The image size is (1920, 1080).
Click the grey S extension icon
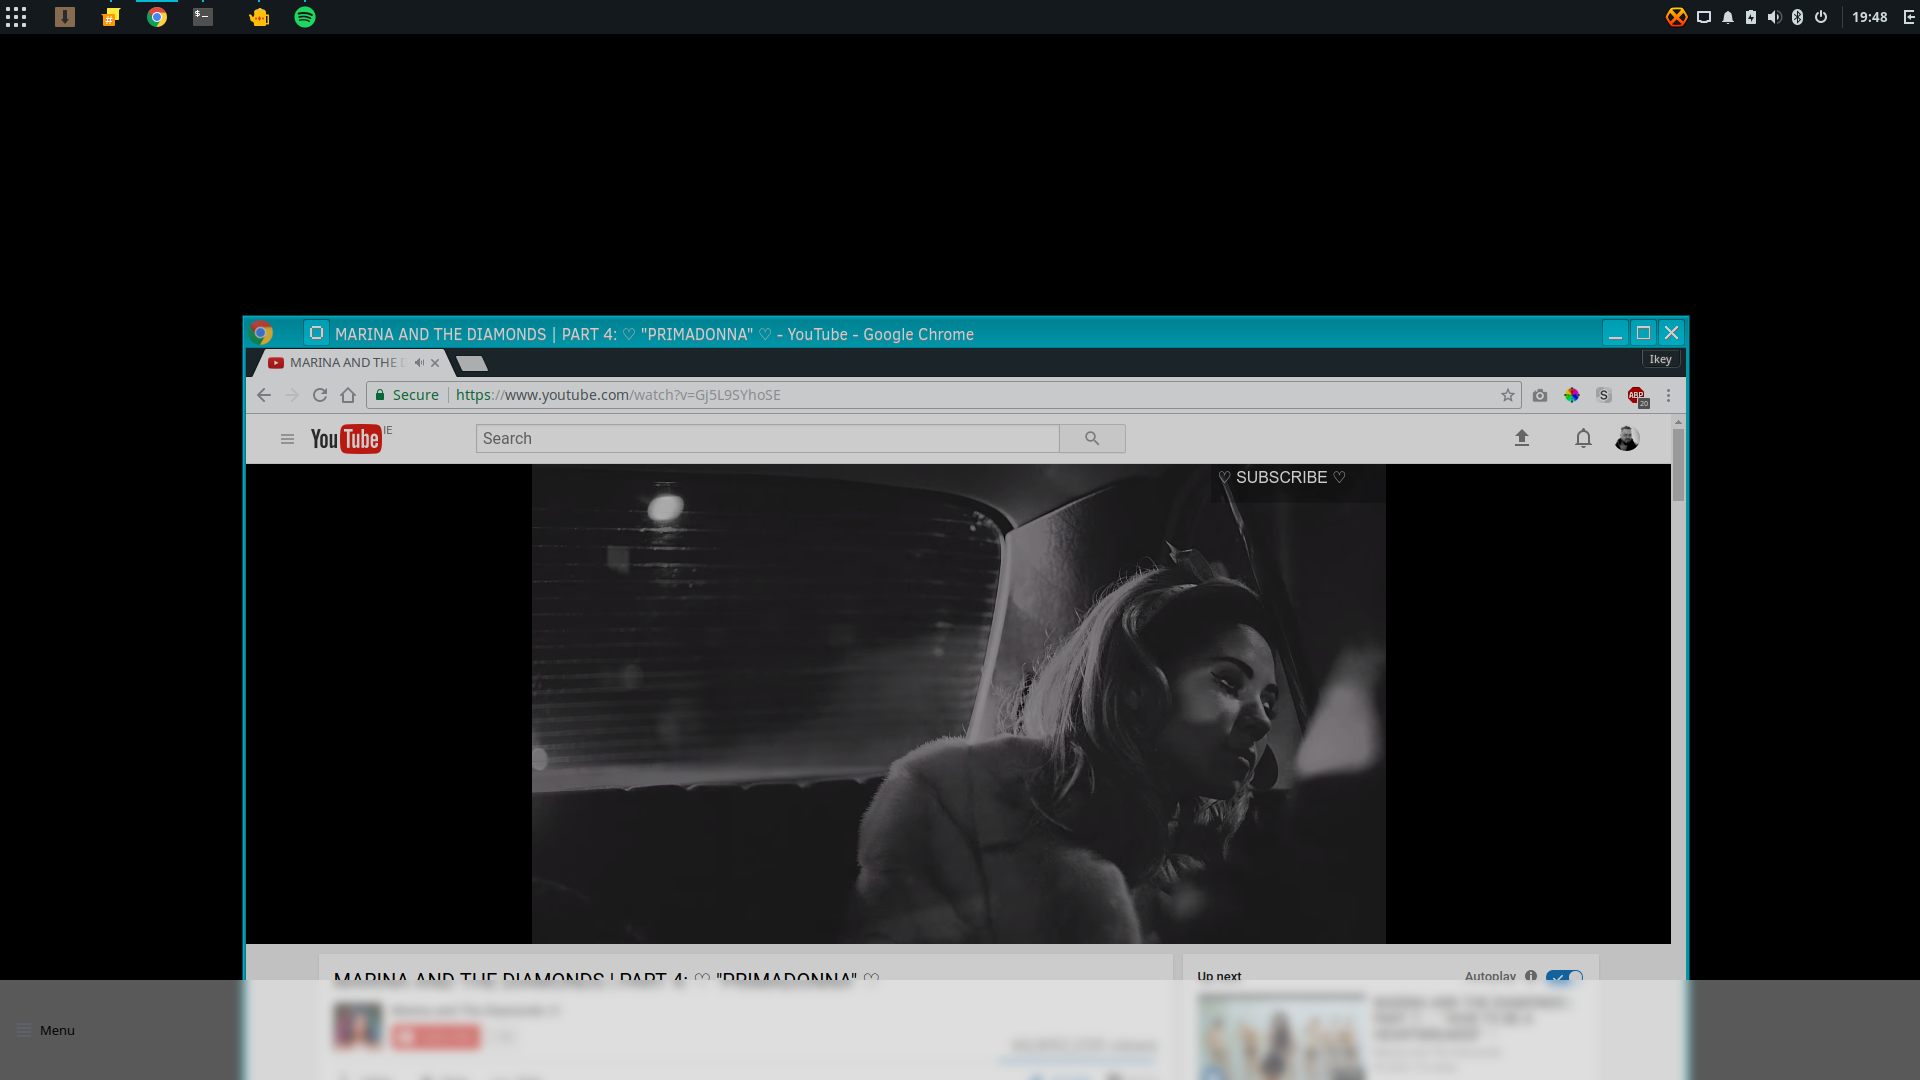[1604, 395]
